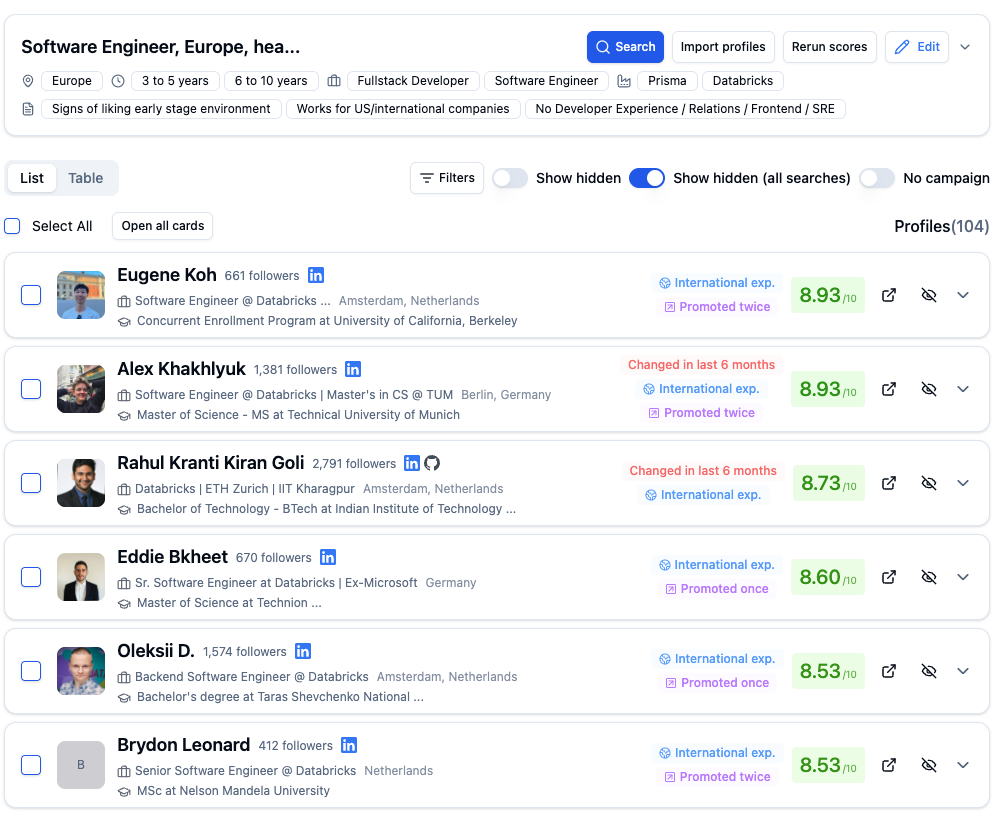997x815 pixels.
Task: Click LinkedIn icon next to Oleksii D.
Action: tap(303, 651)
